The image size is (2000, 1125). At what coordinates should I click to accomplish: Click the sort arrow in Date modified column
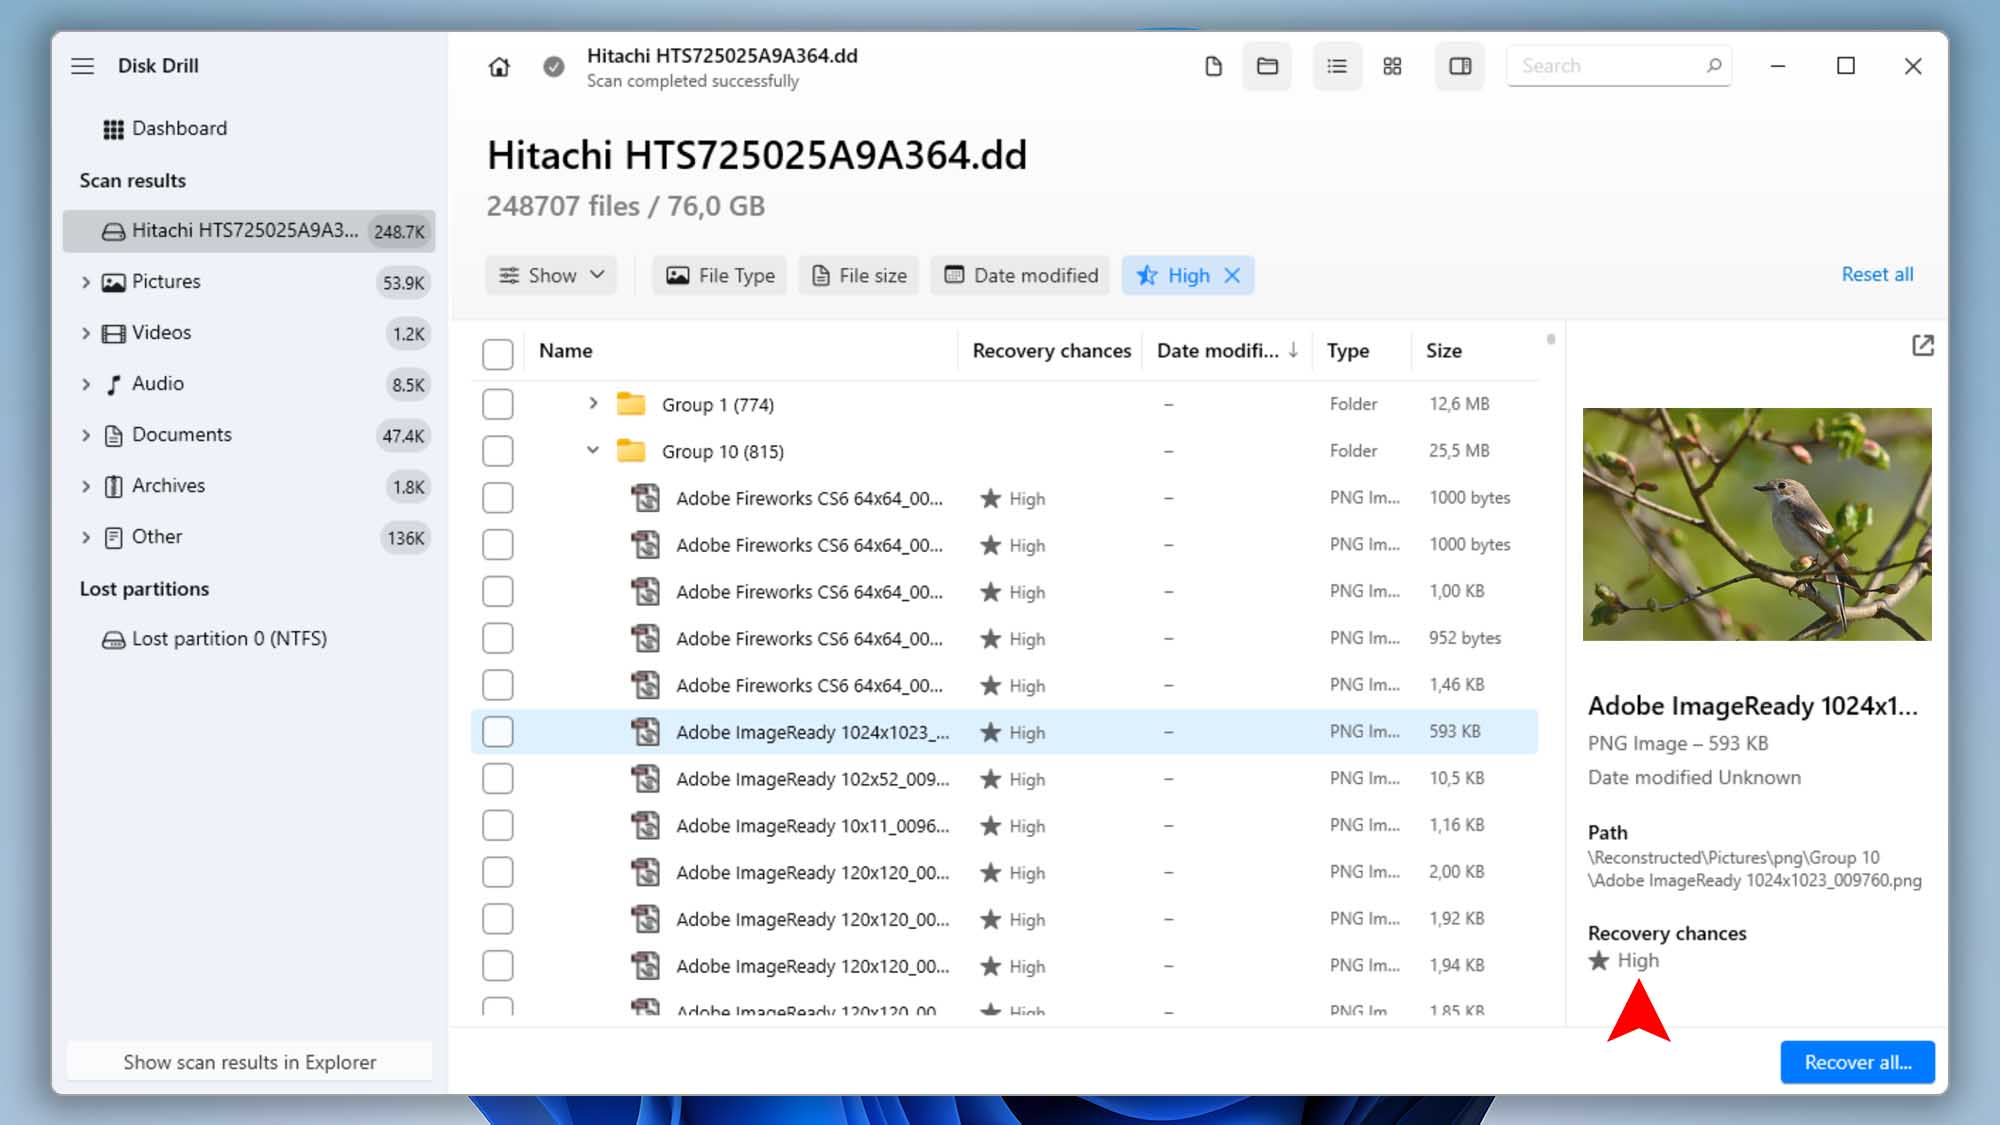1293,350
